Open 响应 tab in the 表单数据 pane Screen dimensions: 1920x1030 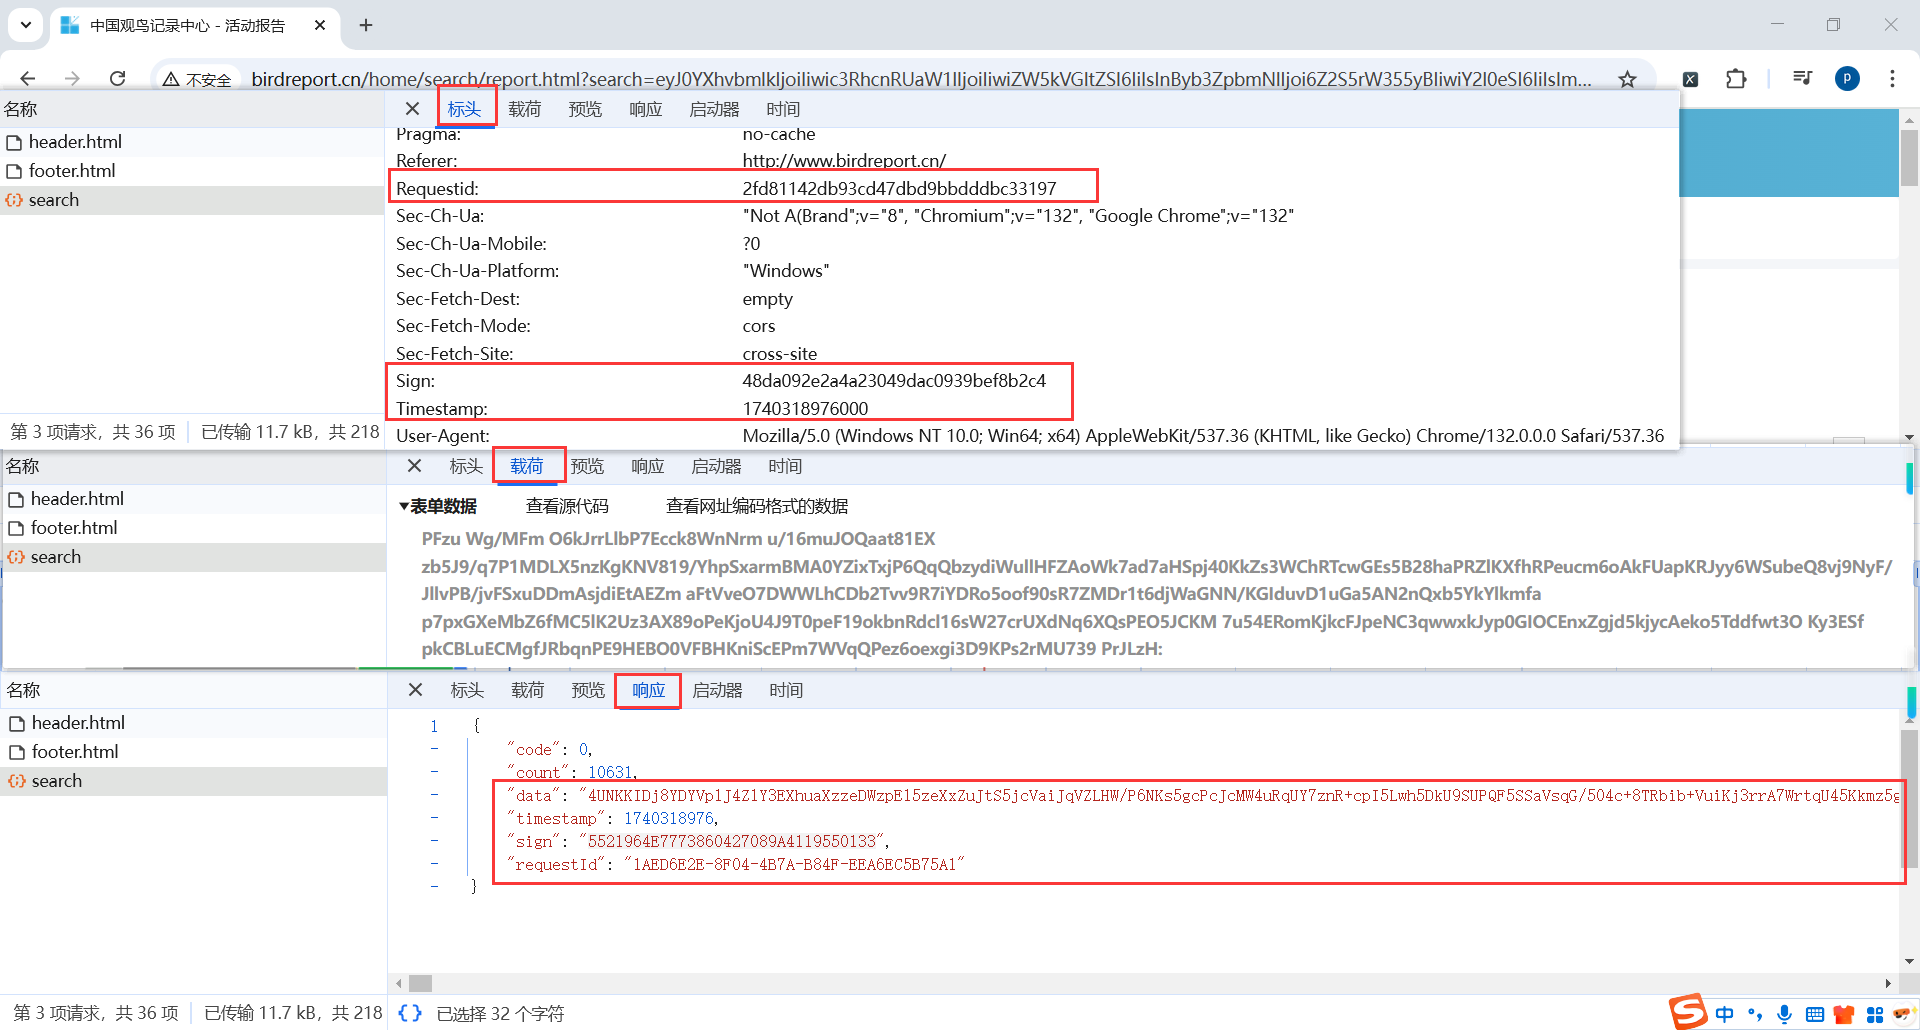tap(648, 466)
